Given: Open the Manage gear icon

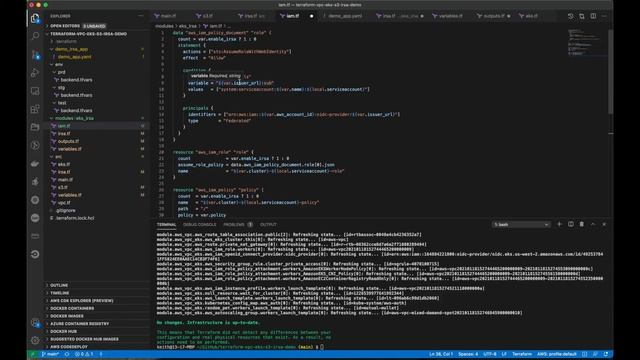Looking at the screenshot, I should [35, 340].
